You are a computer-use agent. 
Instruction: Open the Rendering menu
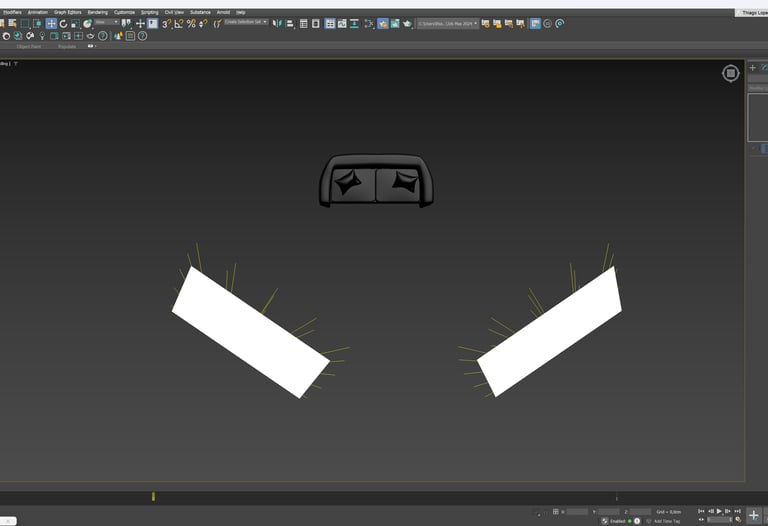point(97,12)
